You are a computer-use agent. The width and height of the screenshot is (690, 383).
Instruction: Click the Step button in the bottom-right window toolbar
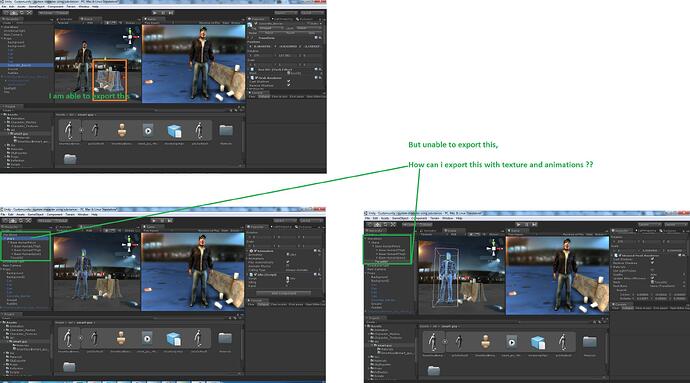click(x=534, y=225)
